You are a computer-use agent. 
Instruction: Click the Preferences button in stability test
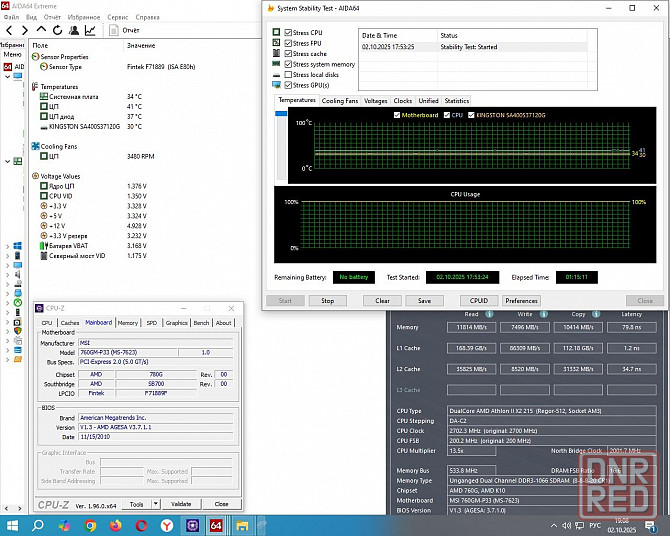tap(521, 300)
